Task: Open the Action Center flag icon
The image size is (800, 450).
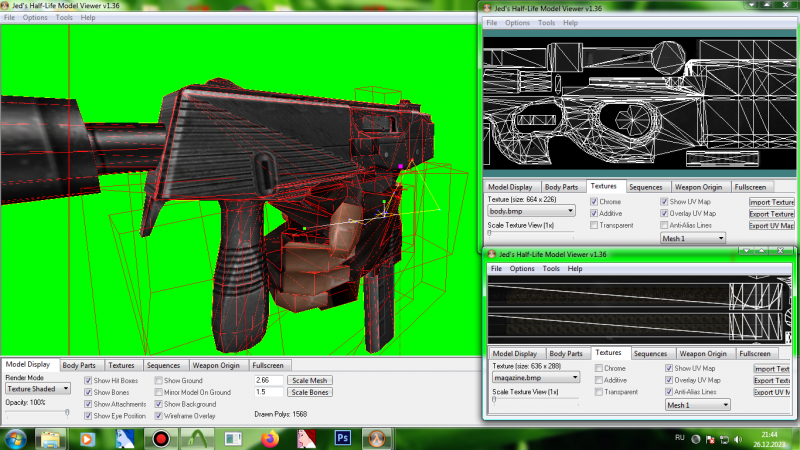Action: [710, 439]
